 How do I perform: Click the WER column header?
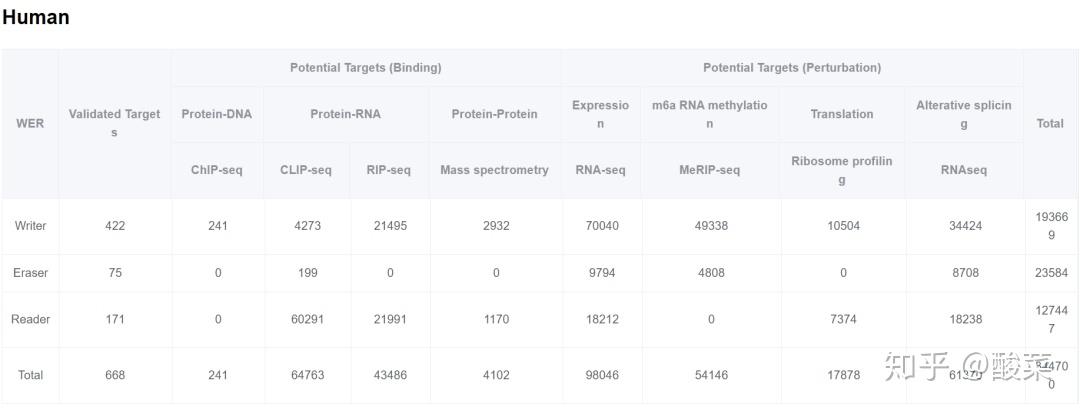(30, 124)
